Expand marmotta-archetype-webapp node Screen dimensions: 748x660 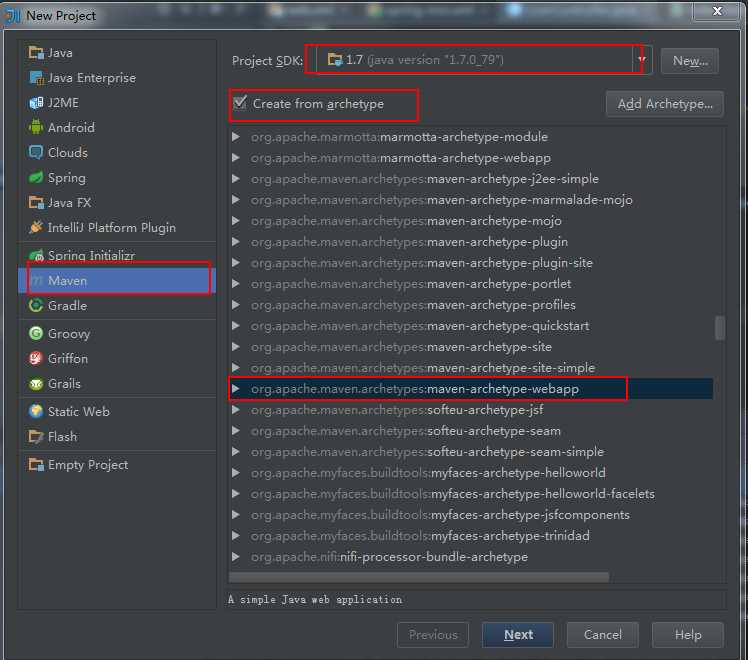tap(236, 158)
